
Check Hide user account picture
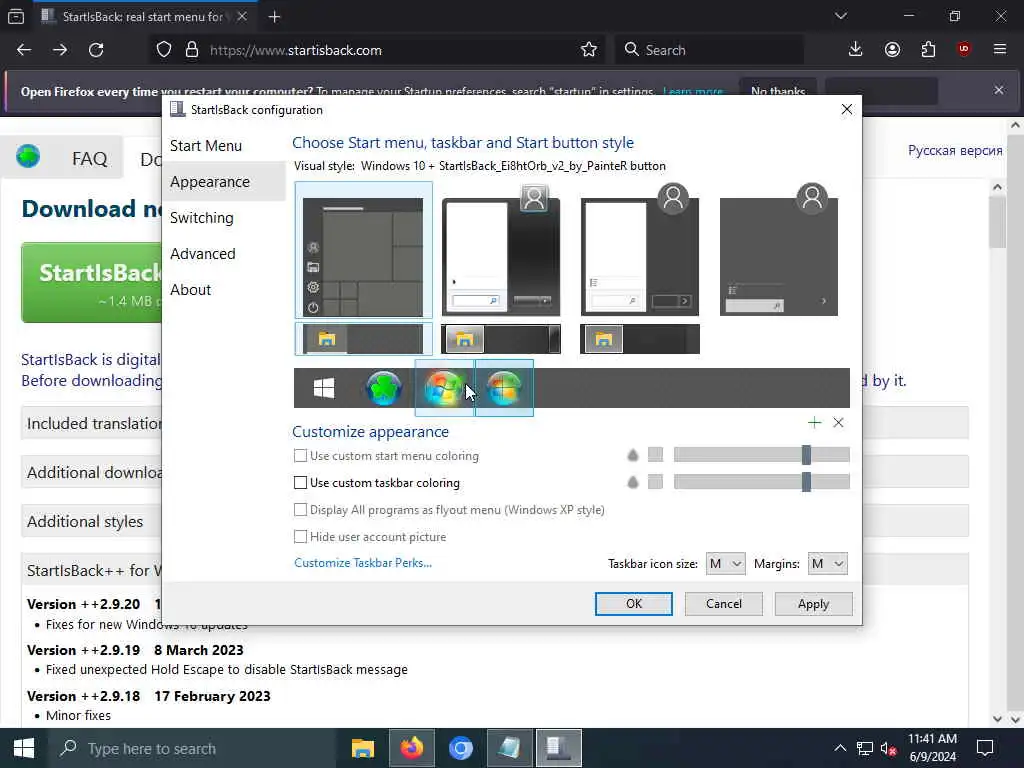tap(300, 536)
